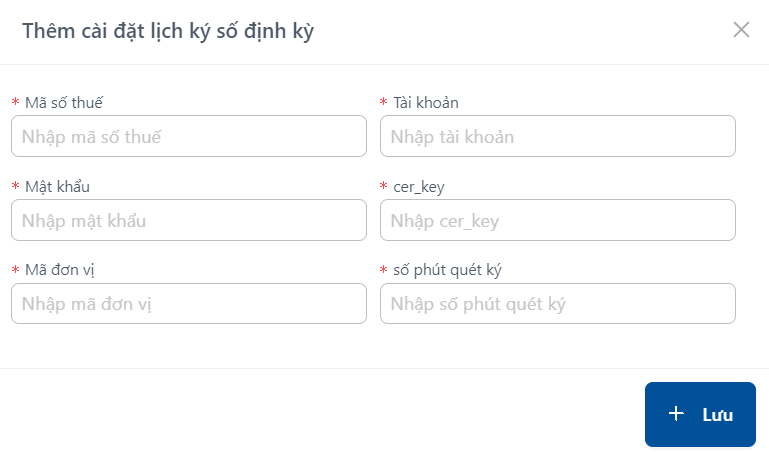The width and height of the screenshot is (769, 452).
Task: Activate the Nhập cer_key input box
Action: (558, 220)
